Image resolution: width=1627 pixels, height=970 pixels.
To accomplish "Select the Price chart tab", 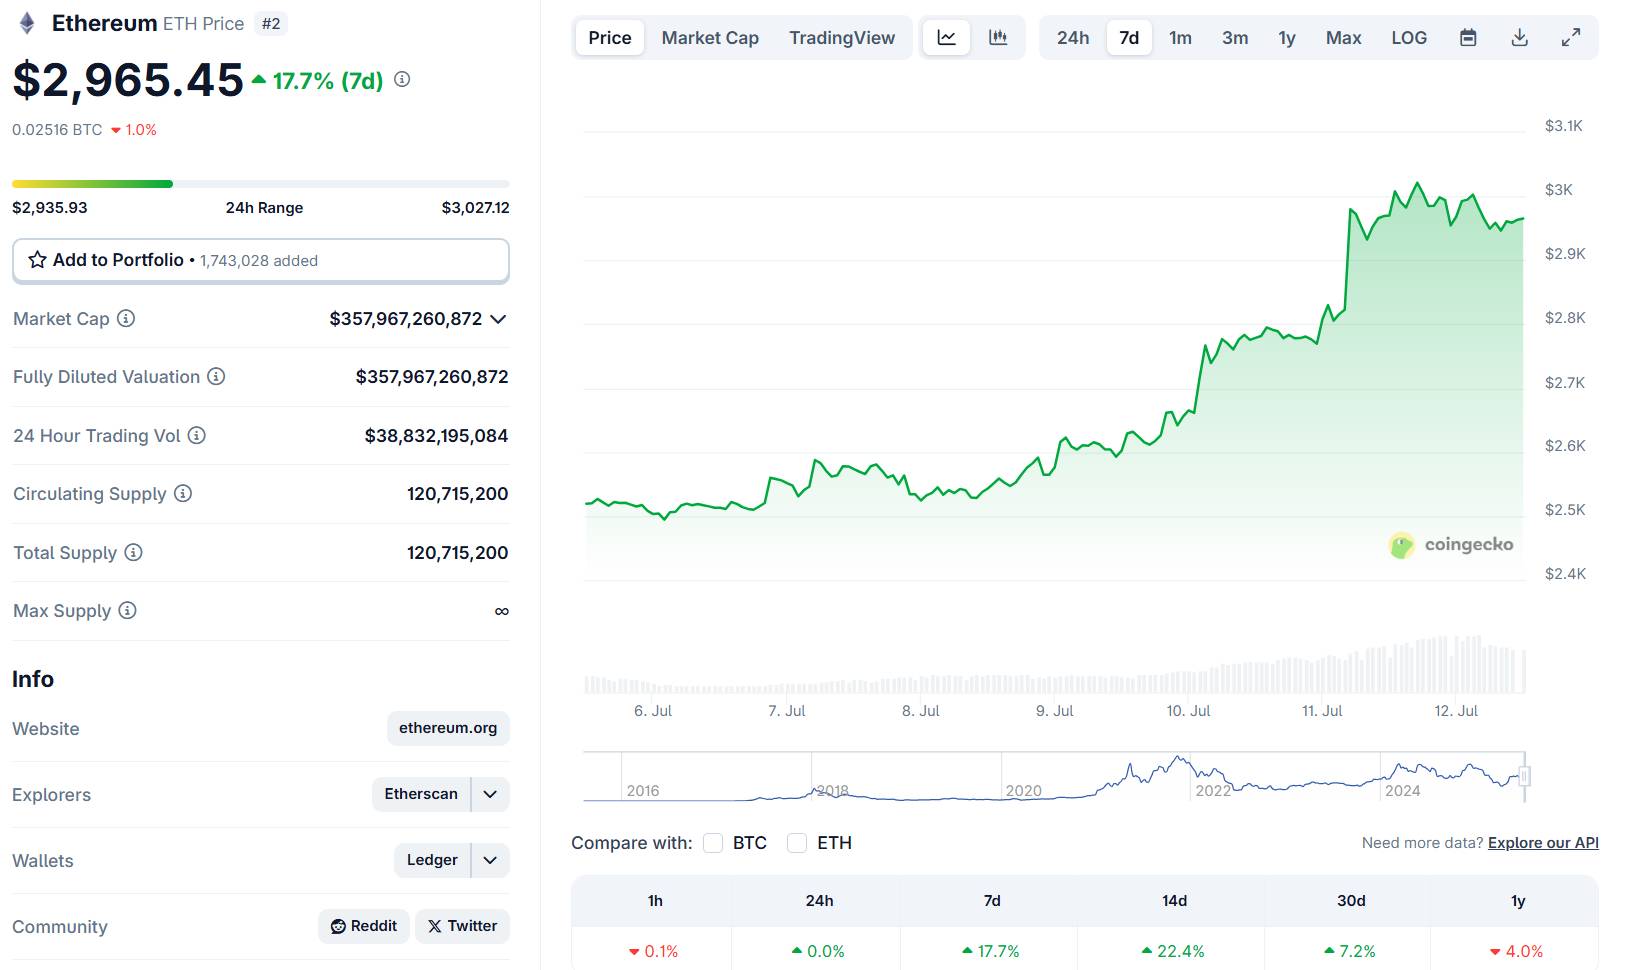I will point(610,38).
